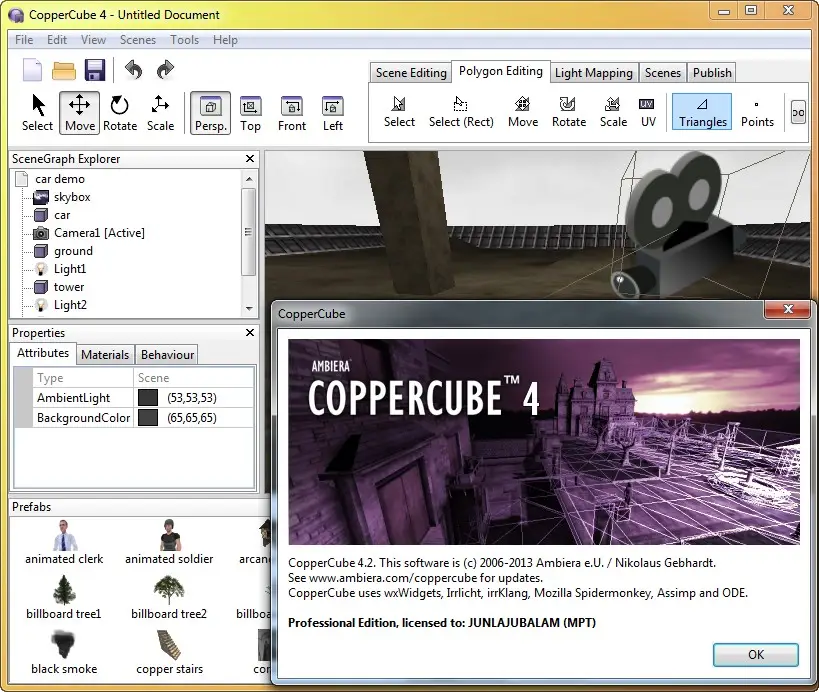The image size is (819, 692).
Task: Open the View menu
Action: 93,40
